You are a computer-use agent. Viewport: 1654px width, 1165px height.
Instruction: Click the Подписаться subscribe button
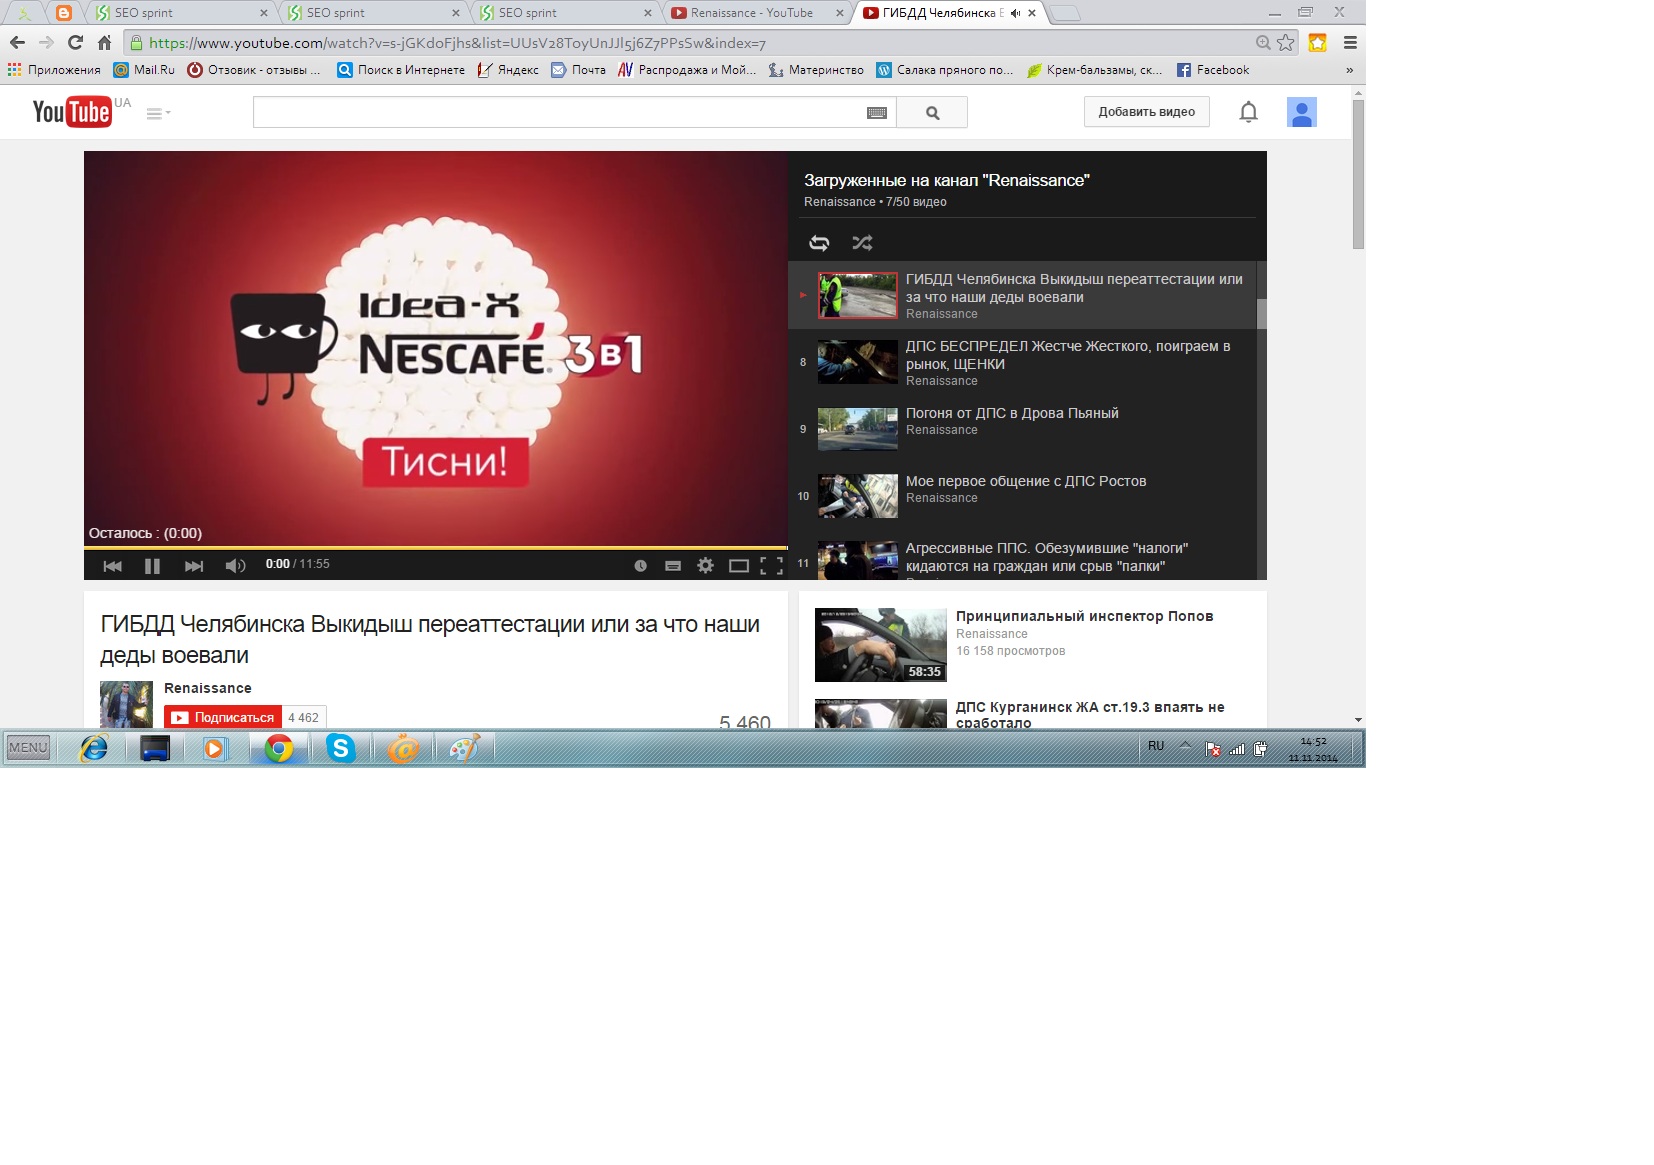[223, 717]
